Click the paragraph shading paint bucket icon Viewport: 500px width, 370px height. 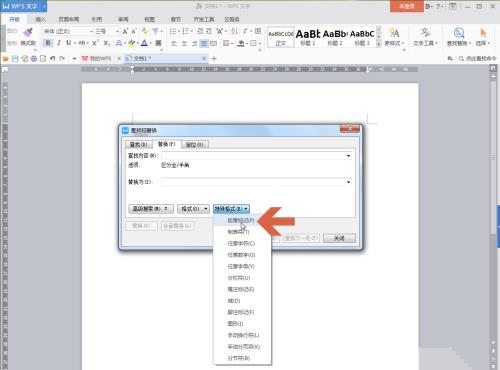point(240,43)
